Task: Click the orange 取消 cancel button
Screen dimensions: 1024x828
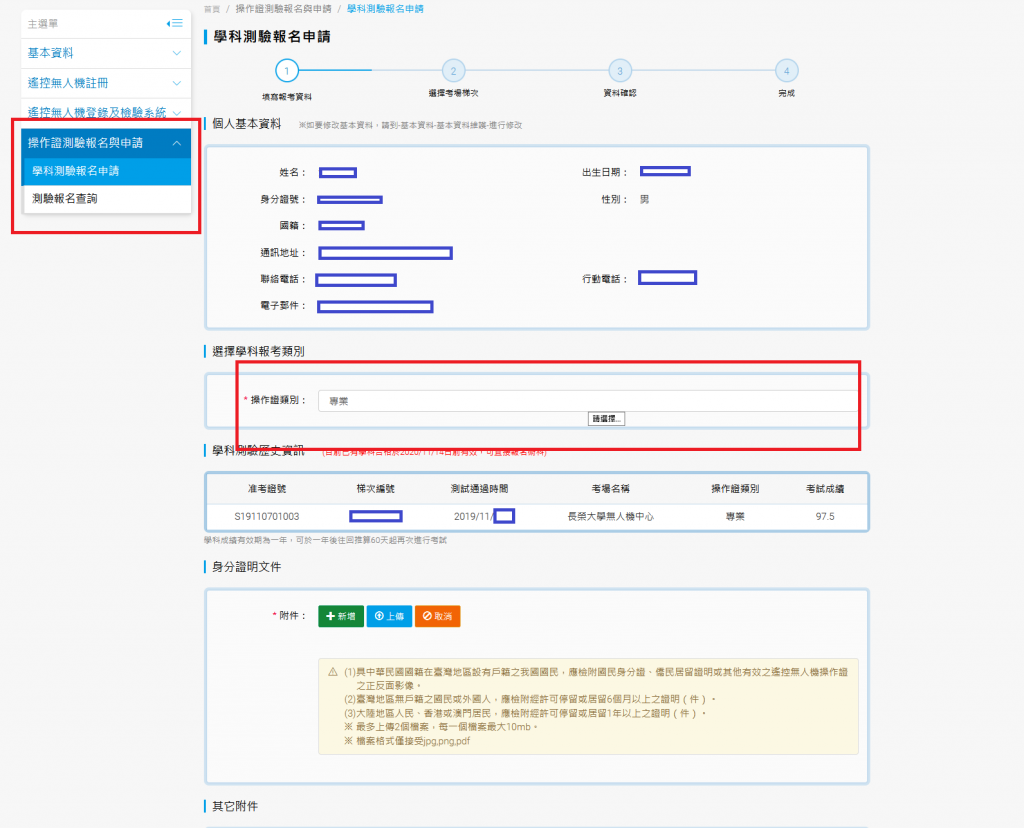Action: pyautogui.click(x=437, y=617)
